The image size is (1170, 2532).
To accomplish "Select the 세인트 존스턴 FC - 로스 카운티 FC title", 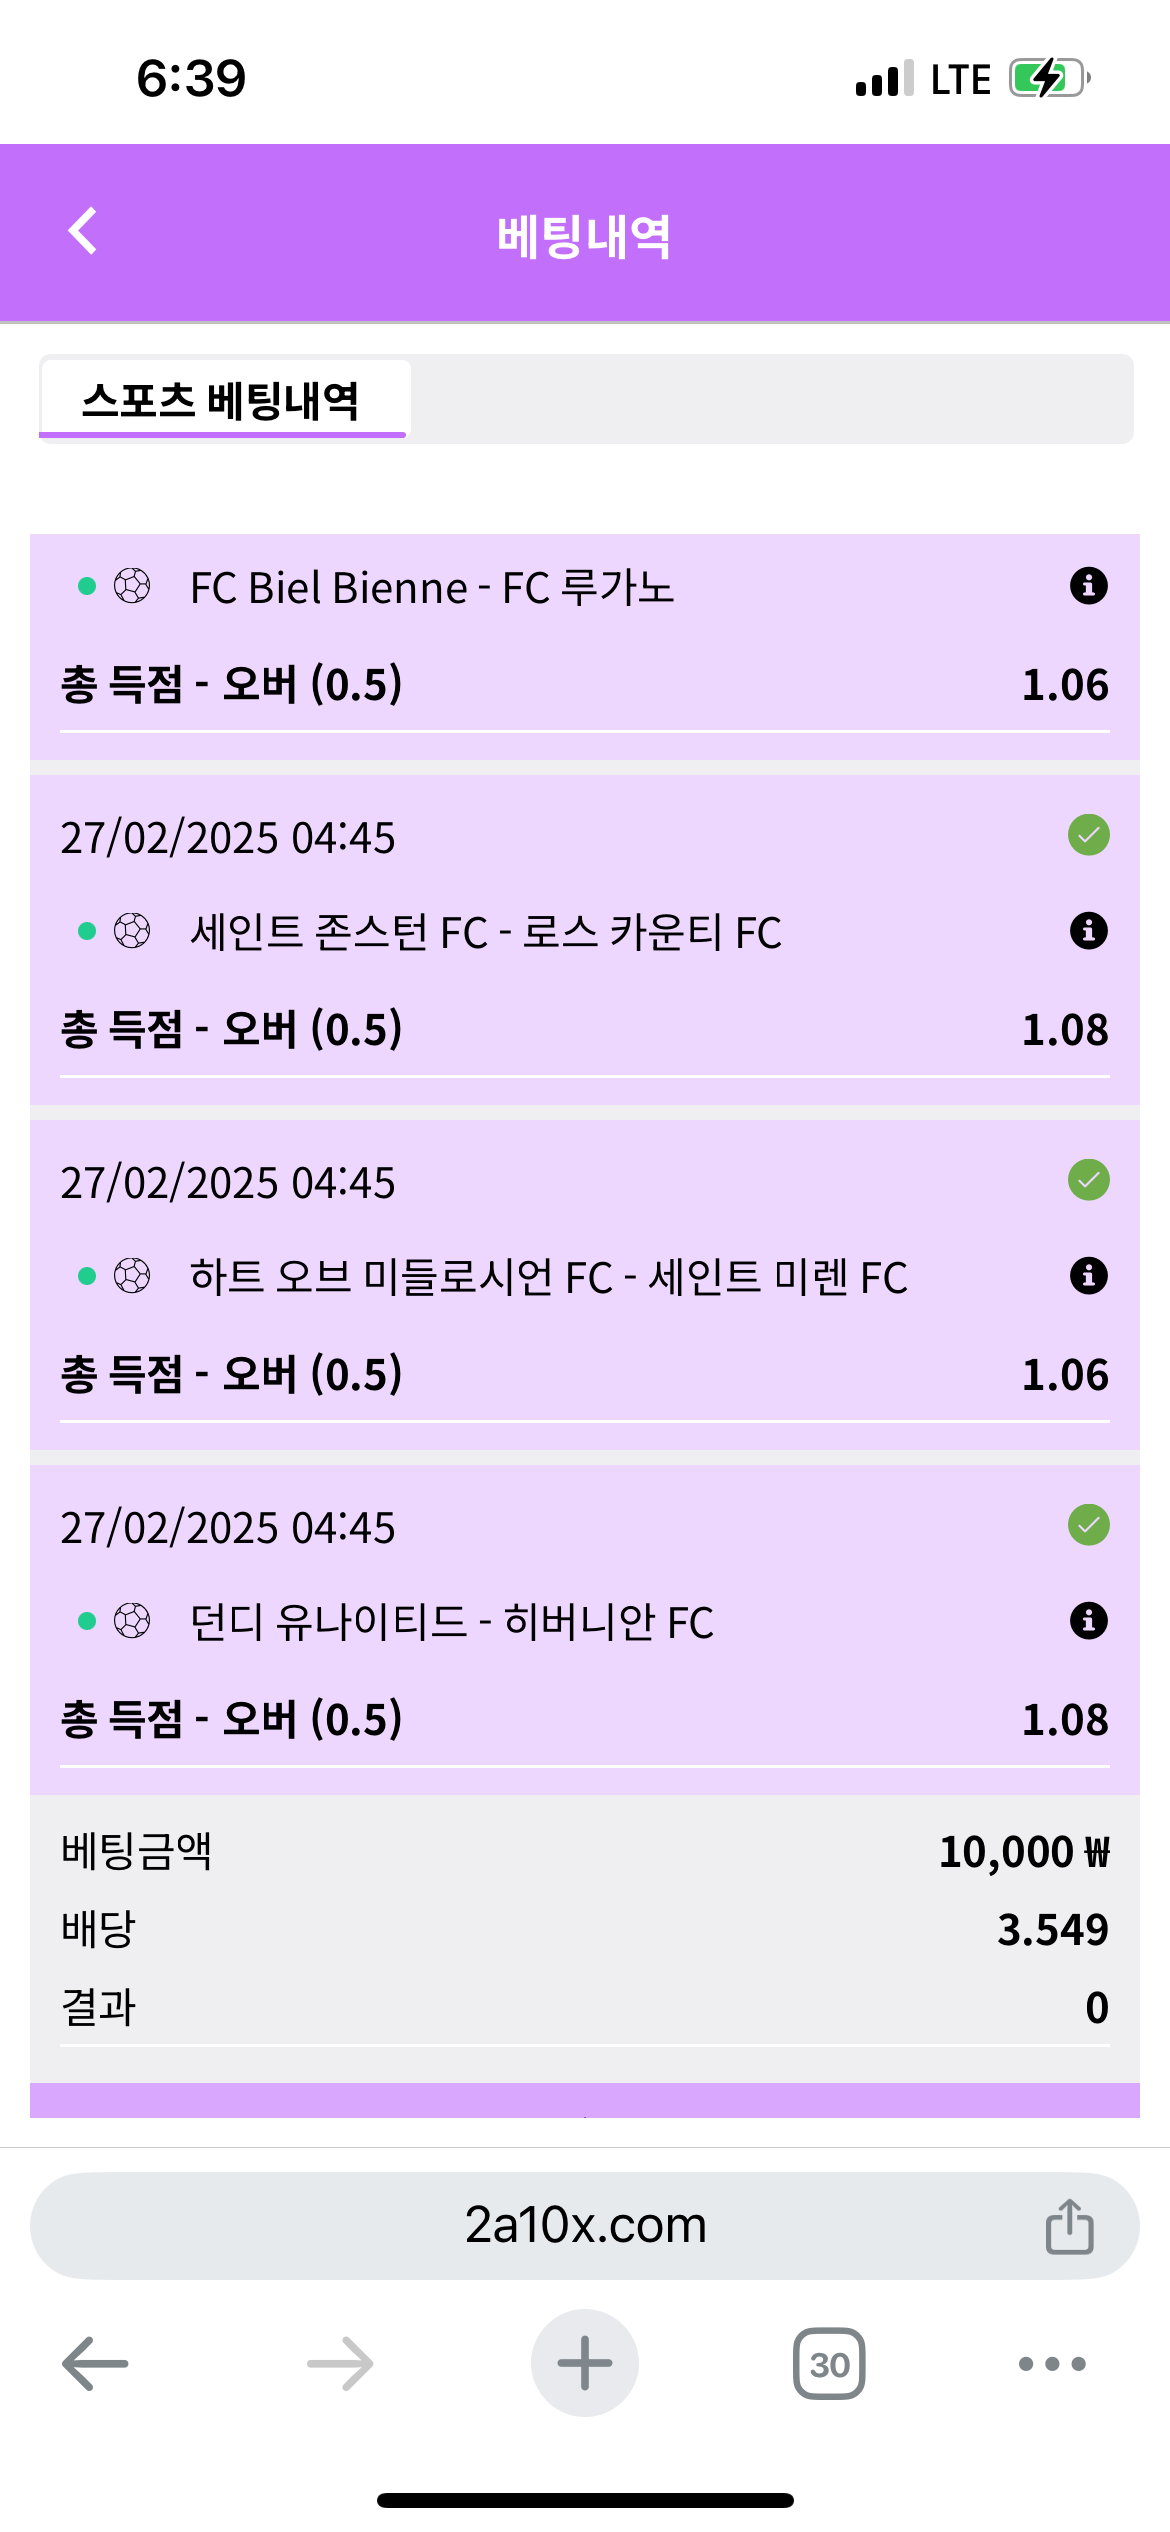I will click(x=486, y=932).
